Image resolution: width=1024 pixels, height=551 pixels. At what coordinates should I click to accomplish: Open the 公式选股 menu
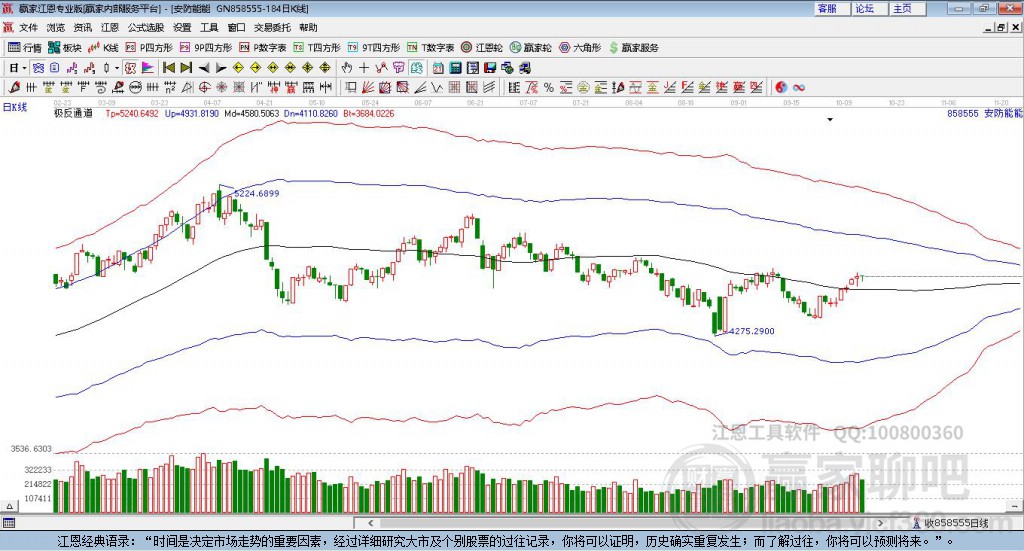point(145,27)
